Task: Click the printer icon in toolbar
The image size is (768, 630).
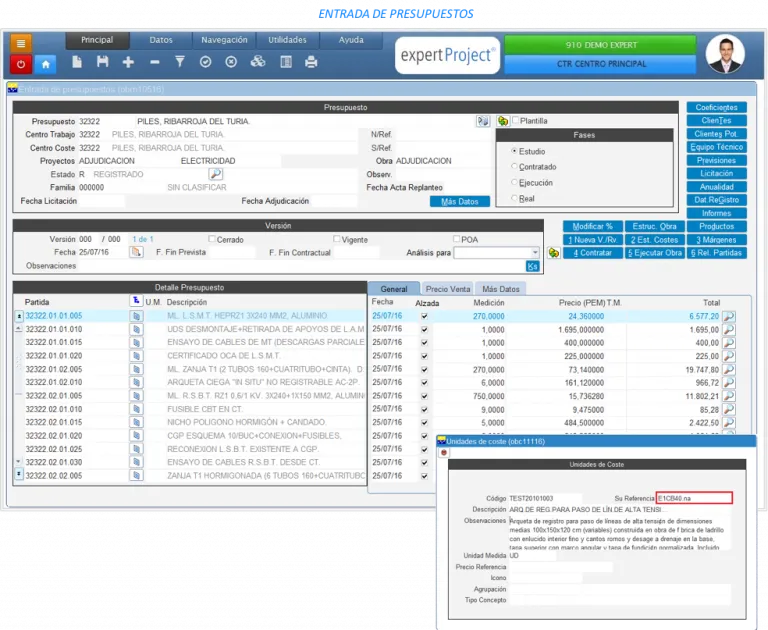Action: click(x=311, y=62)
